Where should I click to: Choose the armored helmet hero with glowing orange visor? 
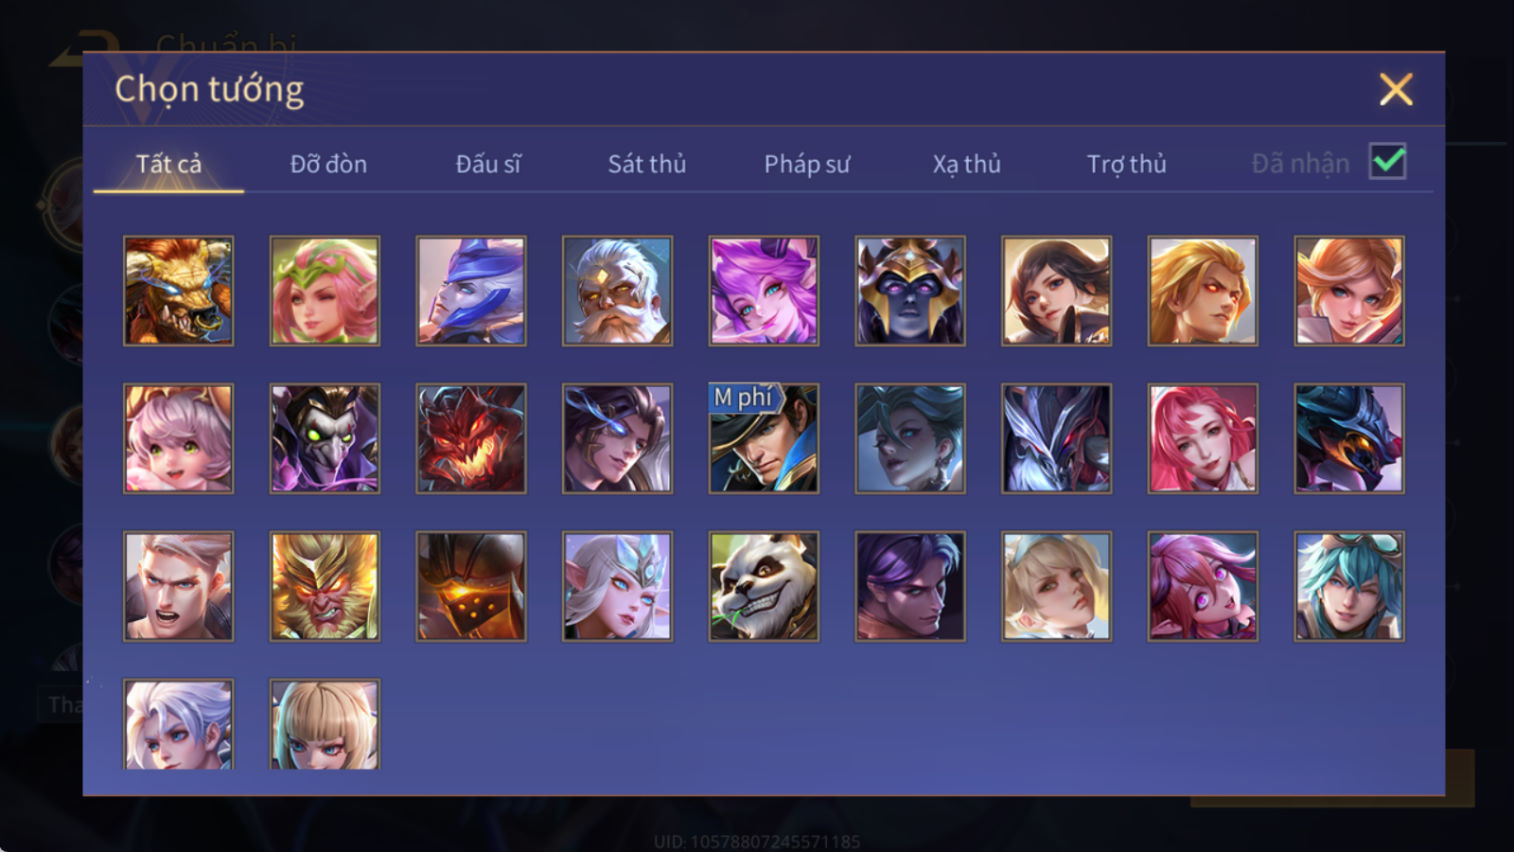(471, 586)
